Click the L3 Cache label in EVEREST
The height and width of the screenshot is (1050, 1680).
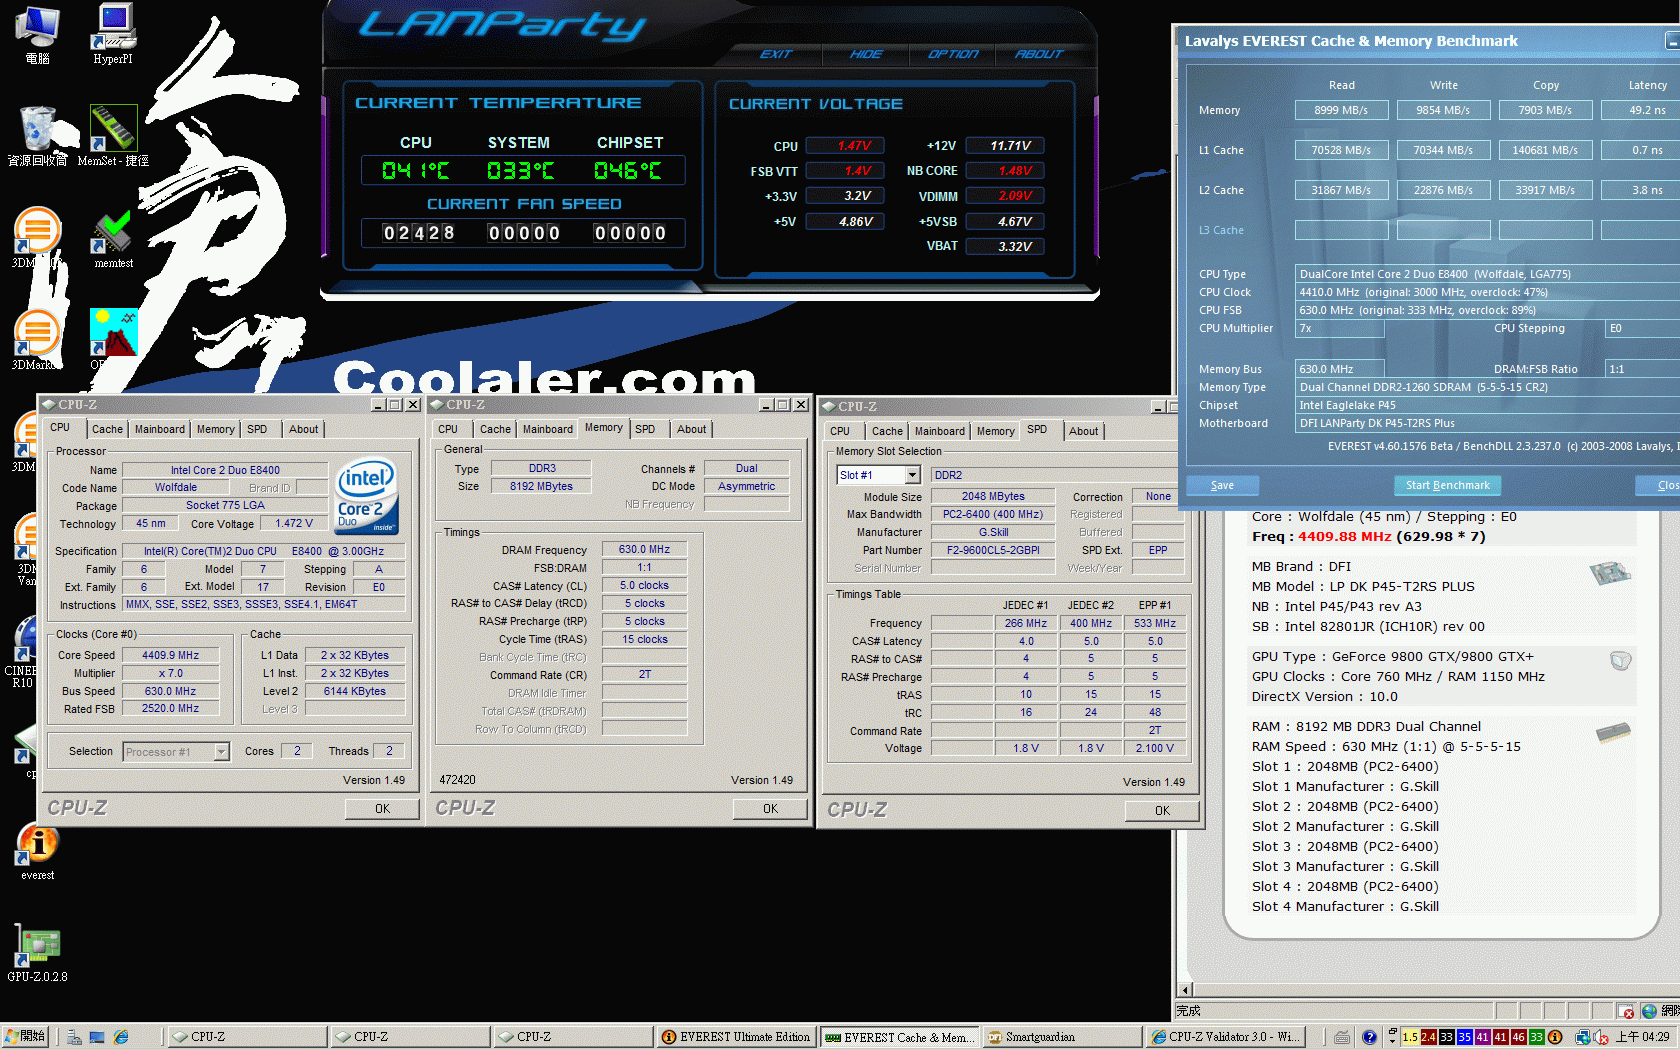(1221, 230)
